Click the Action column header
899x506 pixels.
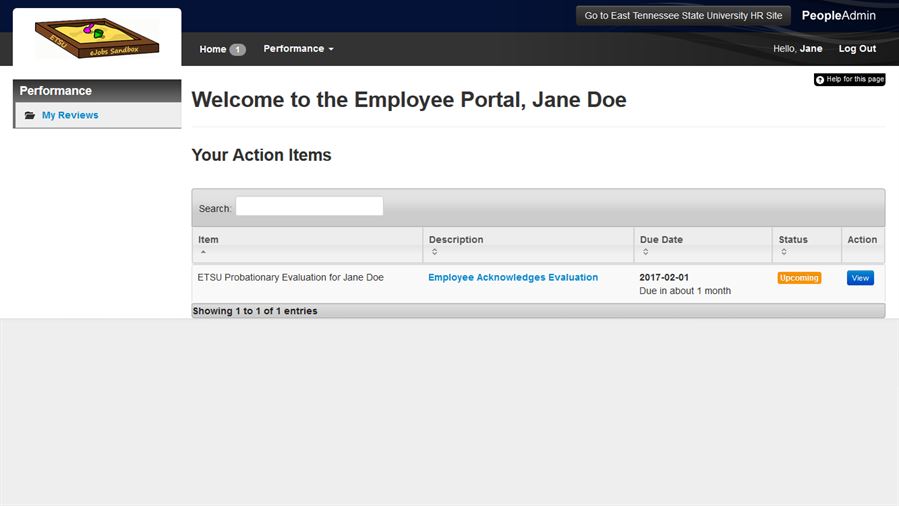[x=862, y=240]
